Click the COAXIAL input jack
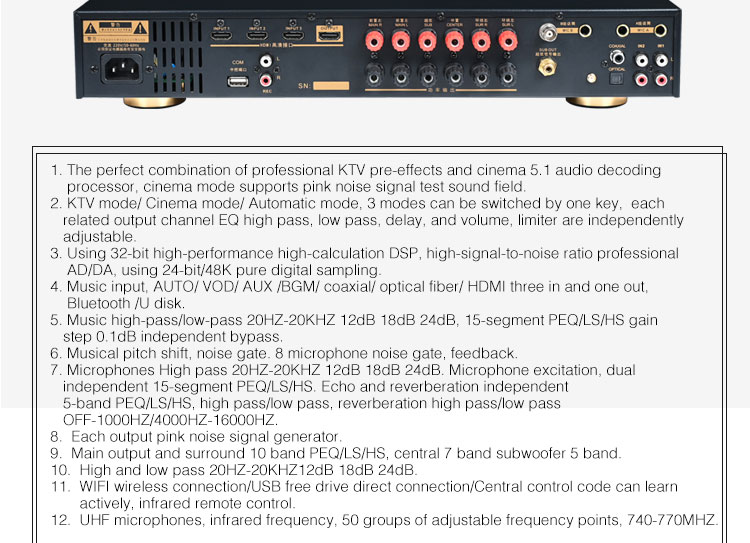 pyautogui.click(x=617, y=58)
